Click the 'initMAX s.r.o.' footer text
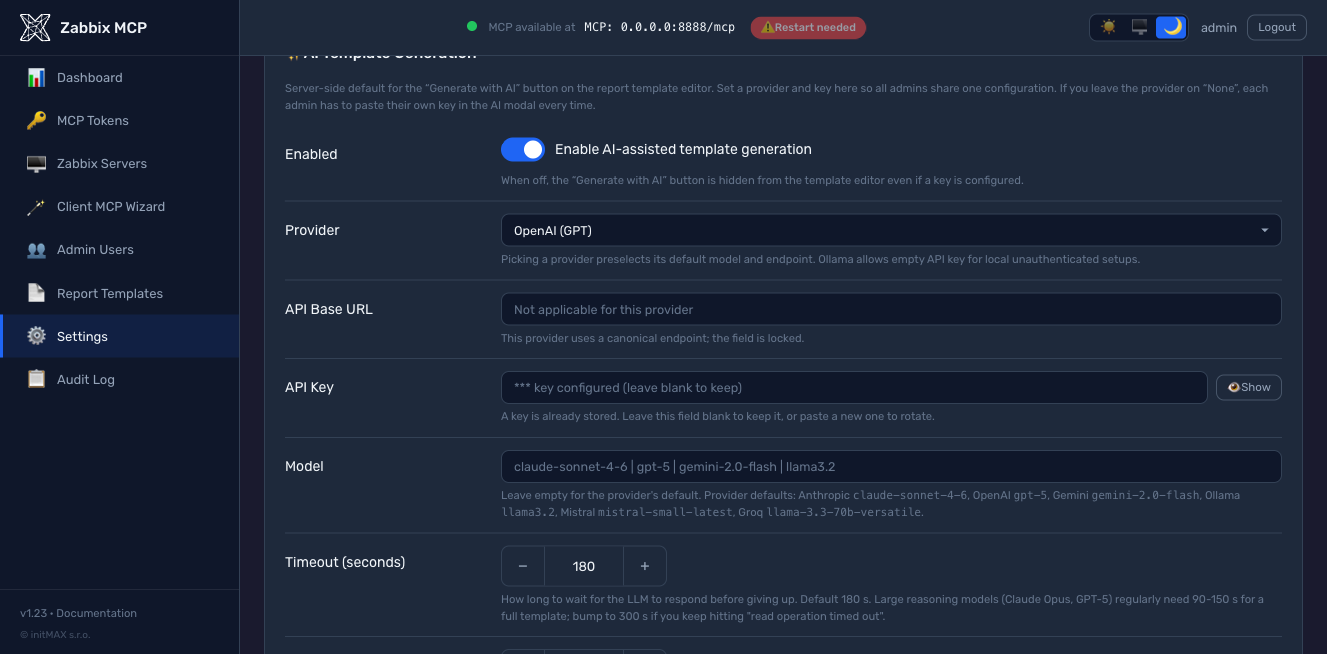1327x654 pixels. click(x=60, y=635)
